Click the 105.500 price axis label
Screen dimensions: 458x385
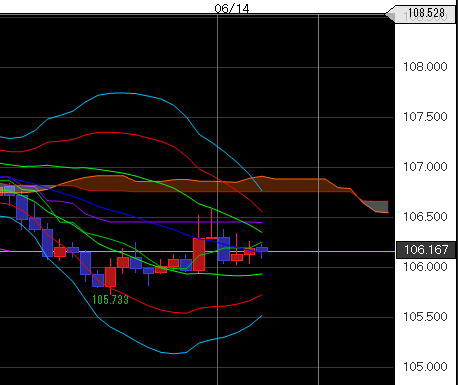[425, 317]
